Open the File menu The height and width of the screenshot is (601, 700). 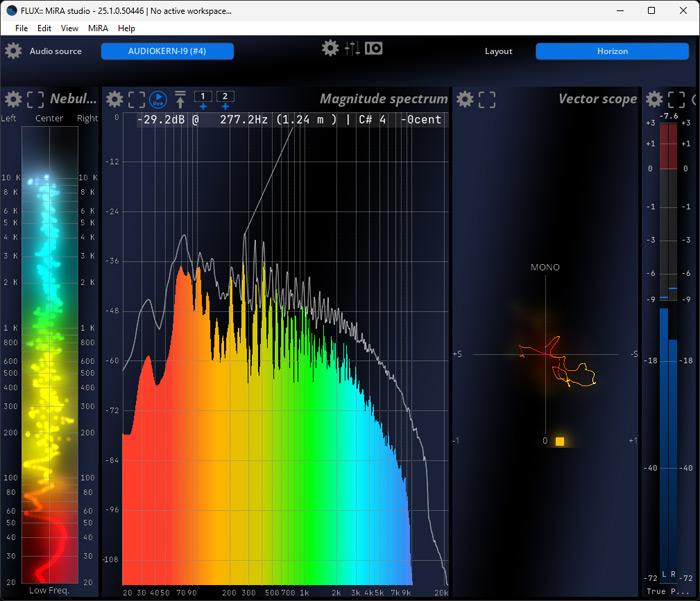21,28
